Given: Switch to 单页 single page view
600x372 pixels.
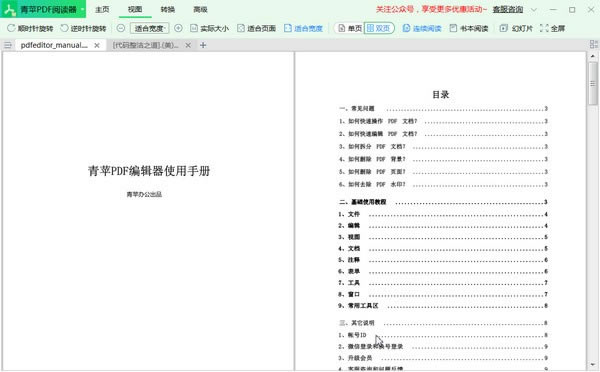Looking at the screenshot, I should click(350, 28).
